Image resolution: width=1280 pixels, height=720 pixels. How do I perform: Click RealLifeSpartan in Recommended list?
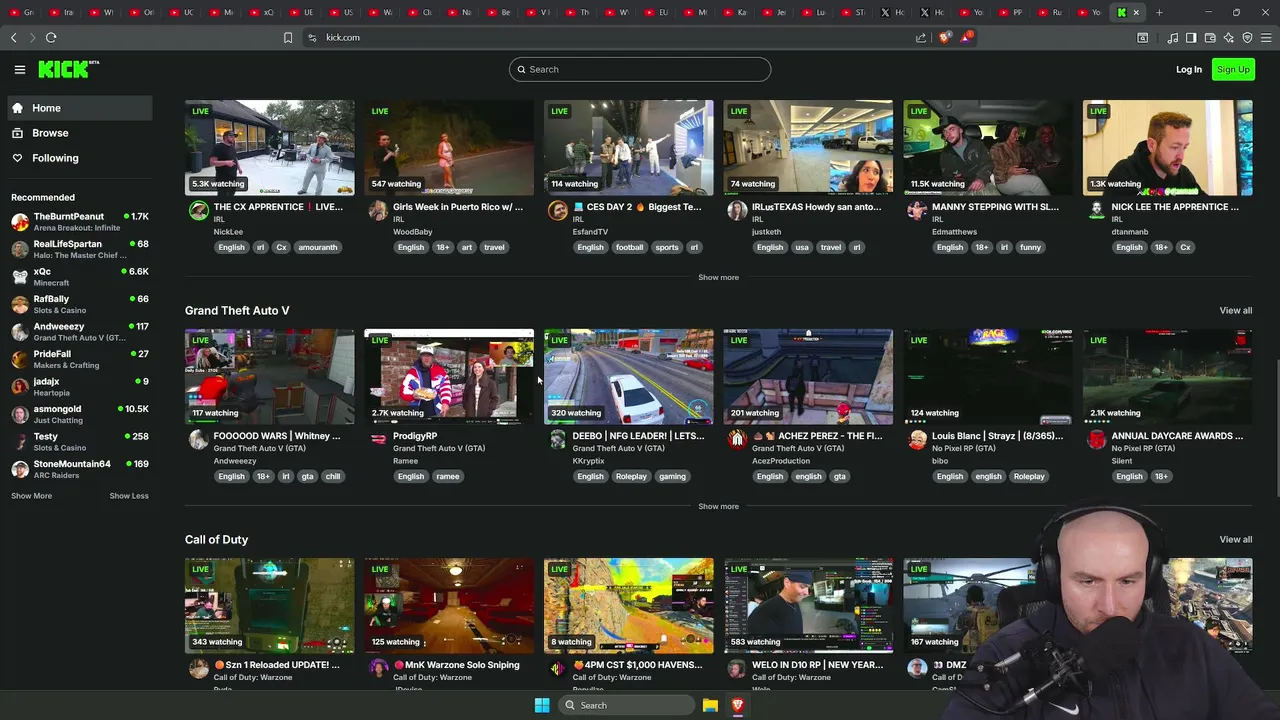click(x=80, y=249)
